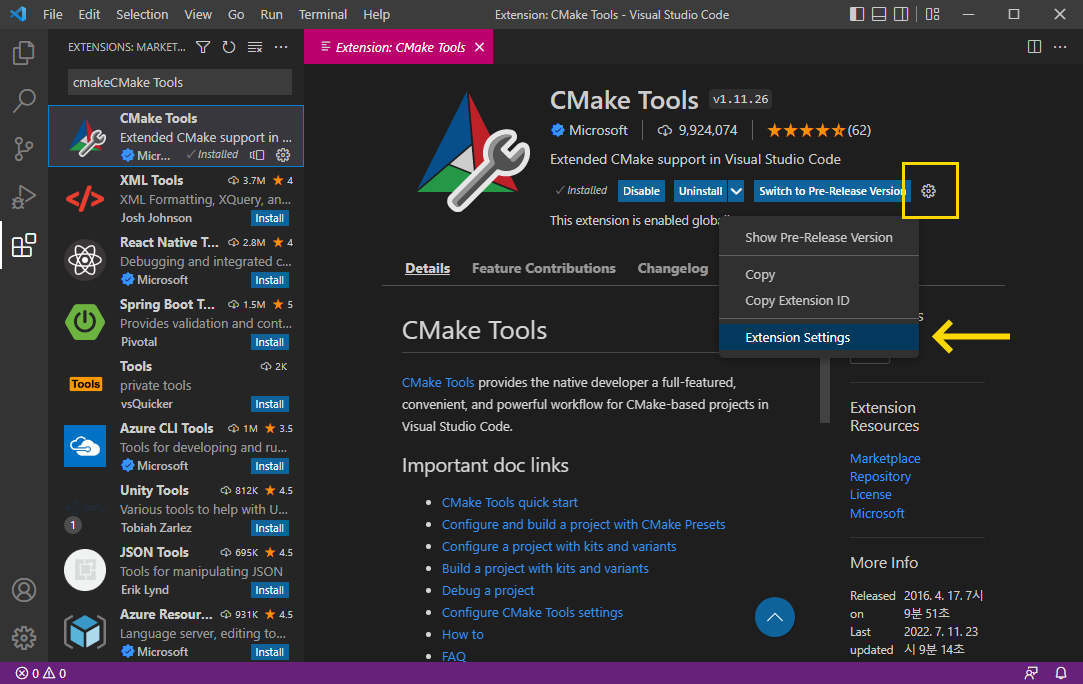
Task: Install the Spring Boot Tools extension
Action: 269,343
